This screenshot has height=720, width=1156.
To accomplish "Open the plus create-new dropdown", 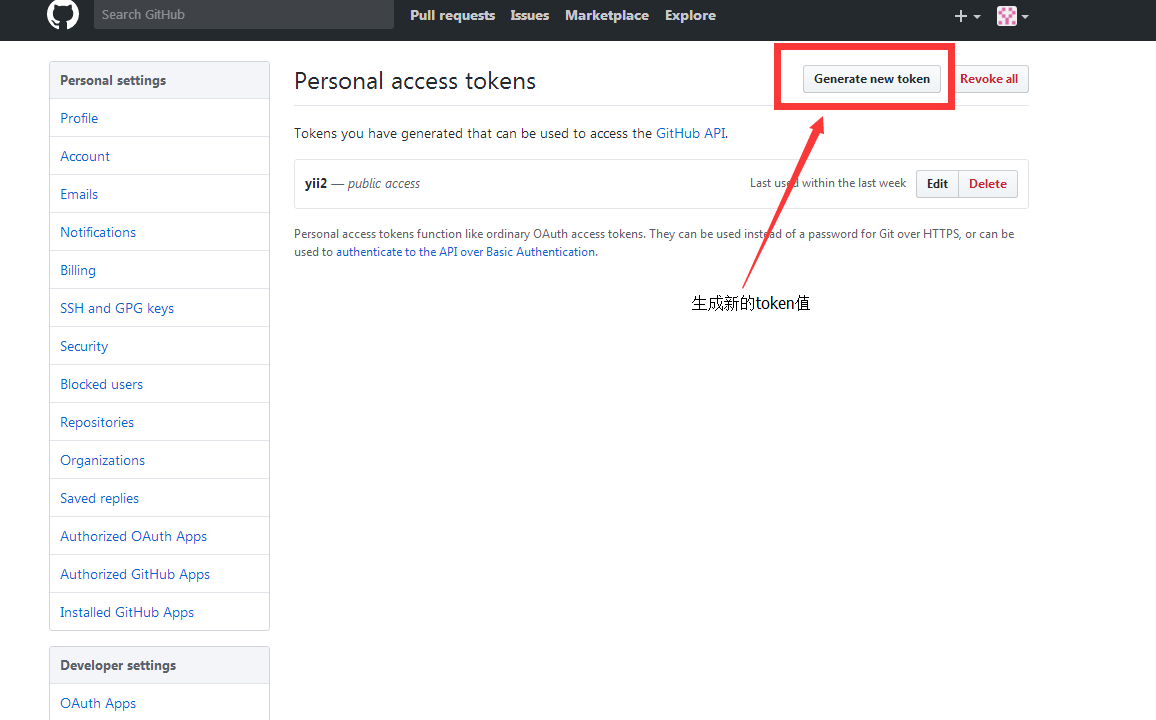I will tap(967, 16).
